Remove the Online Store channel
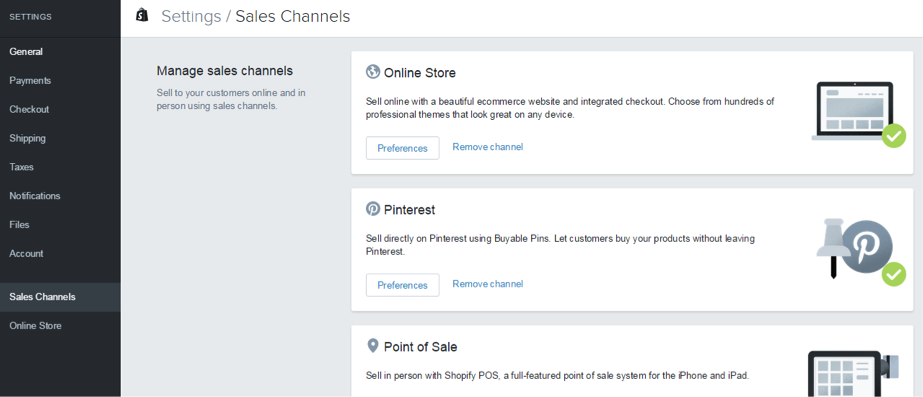Screen dimensions: 923x397 click(x=487, y=147)
